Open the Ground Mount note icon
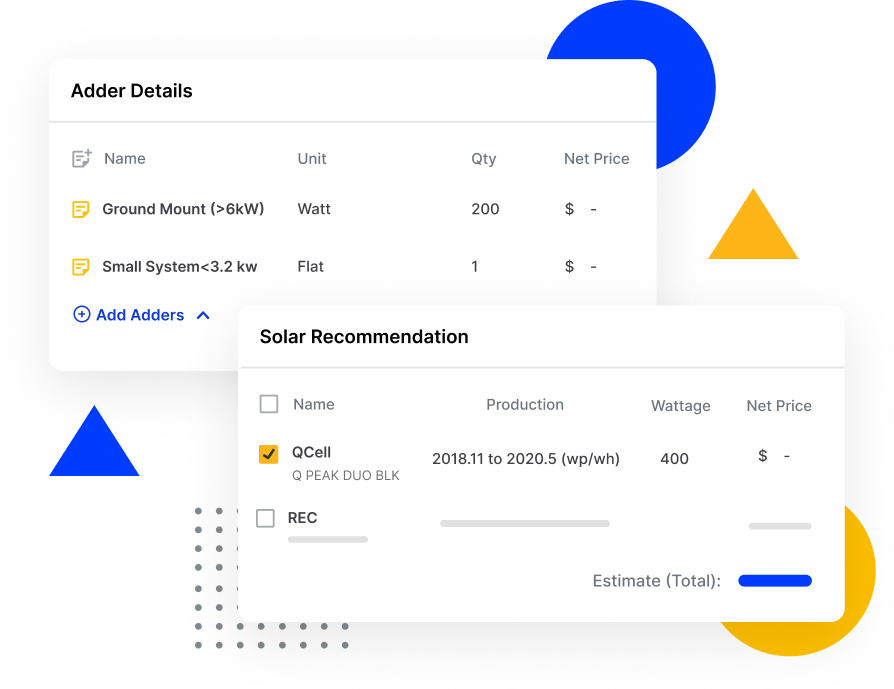The width and height of the screenshot is (894, 689). (80, 209)
